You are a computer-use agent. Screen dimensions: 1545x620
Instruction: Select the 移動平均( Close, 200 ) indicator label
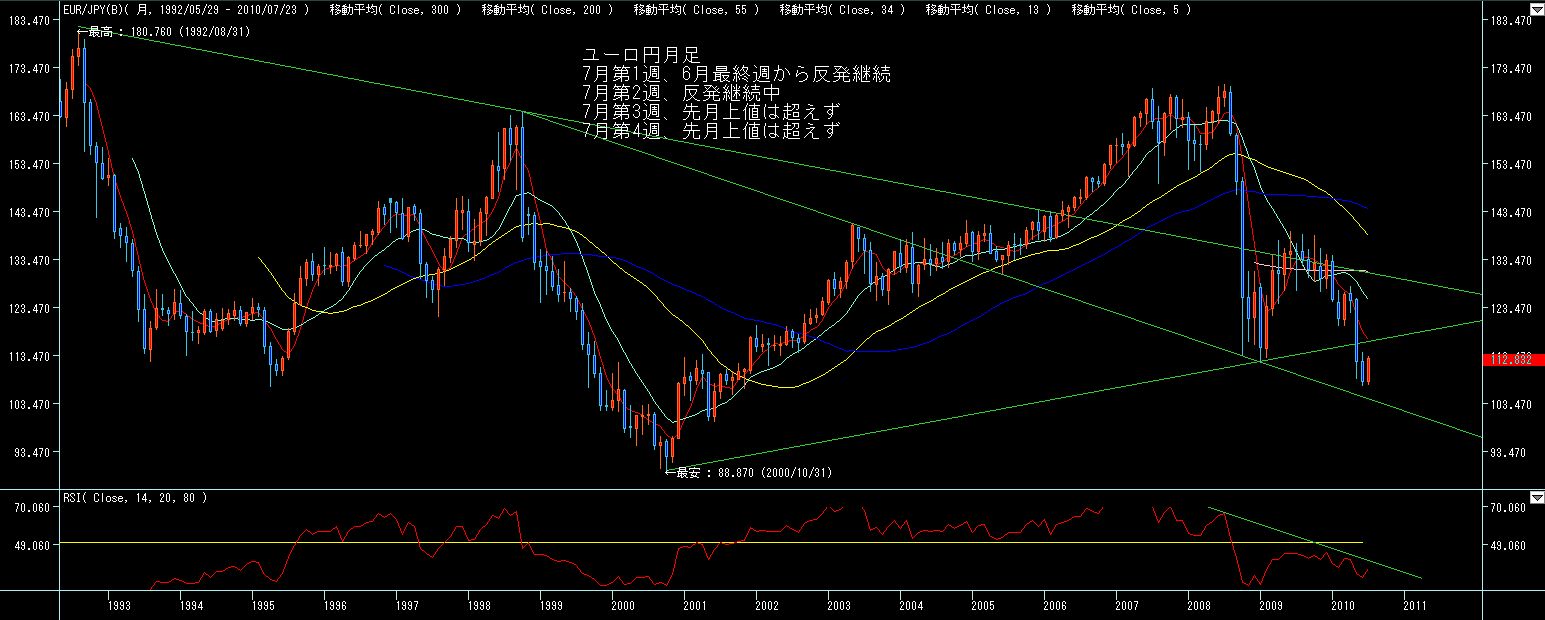point(548,9)
